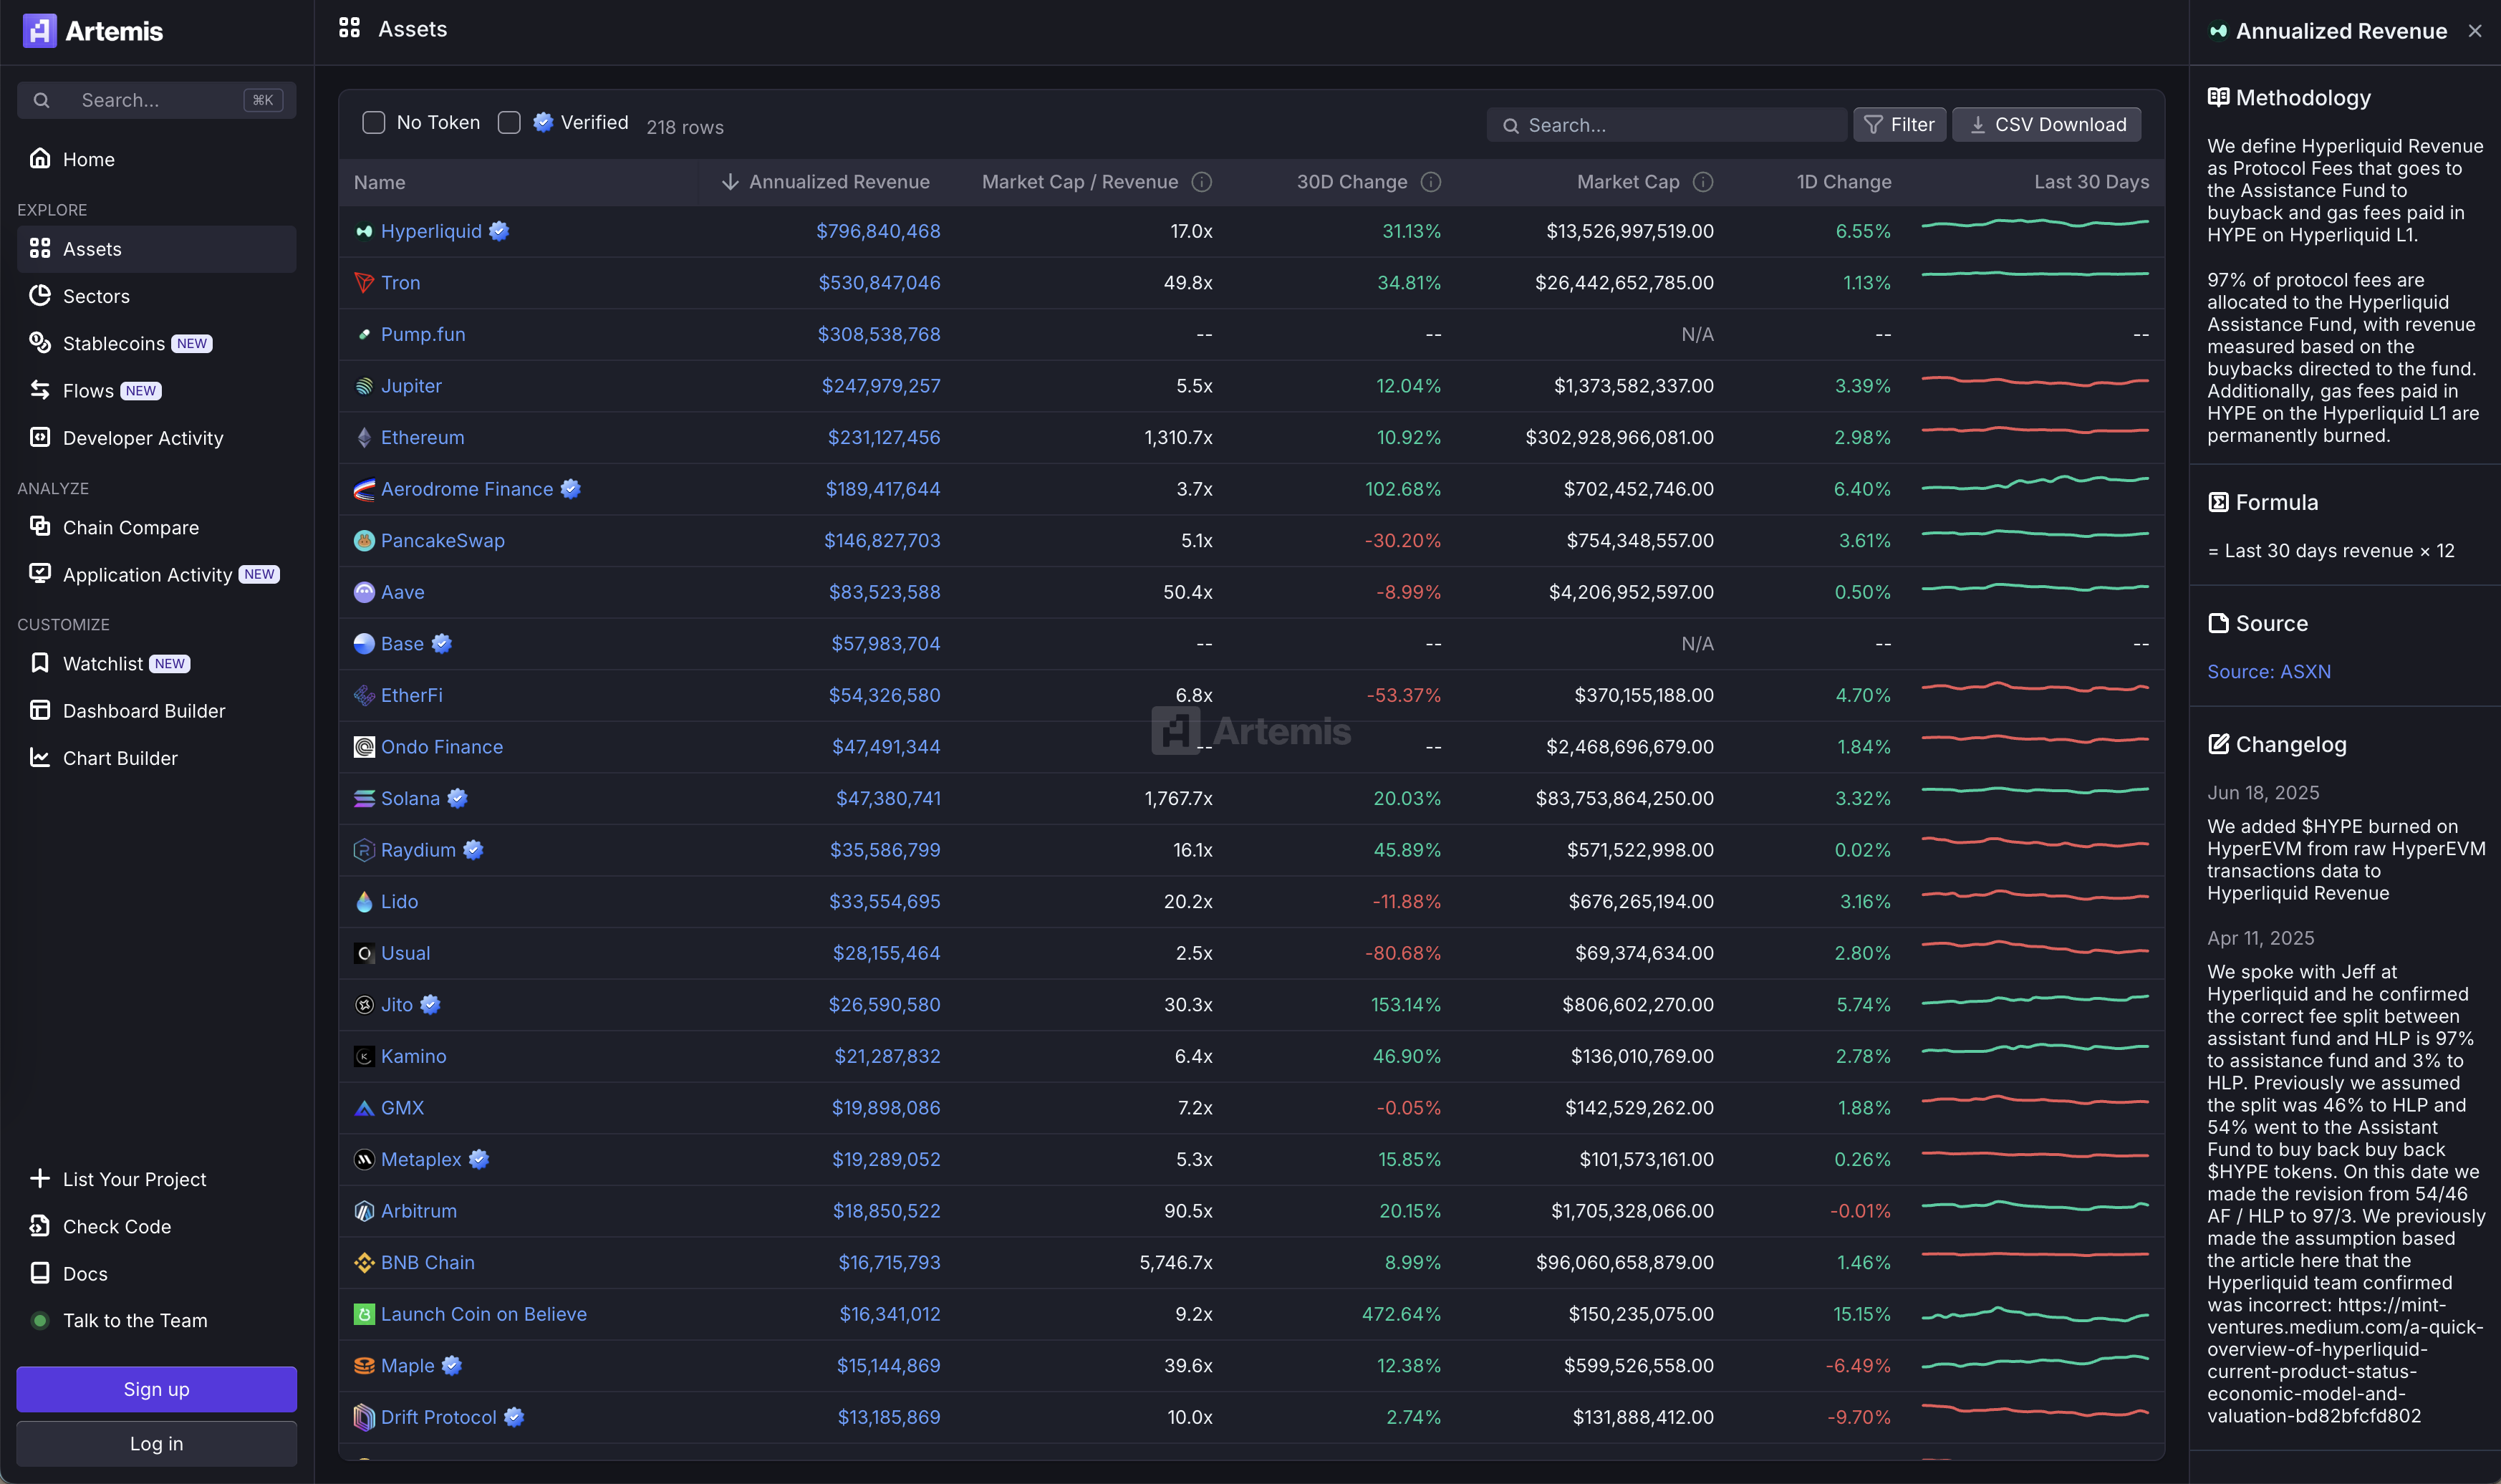Open the Source: ASXN link
The image size is (2501, 1484).
click(x=2269, y=671)
